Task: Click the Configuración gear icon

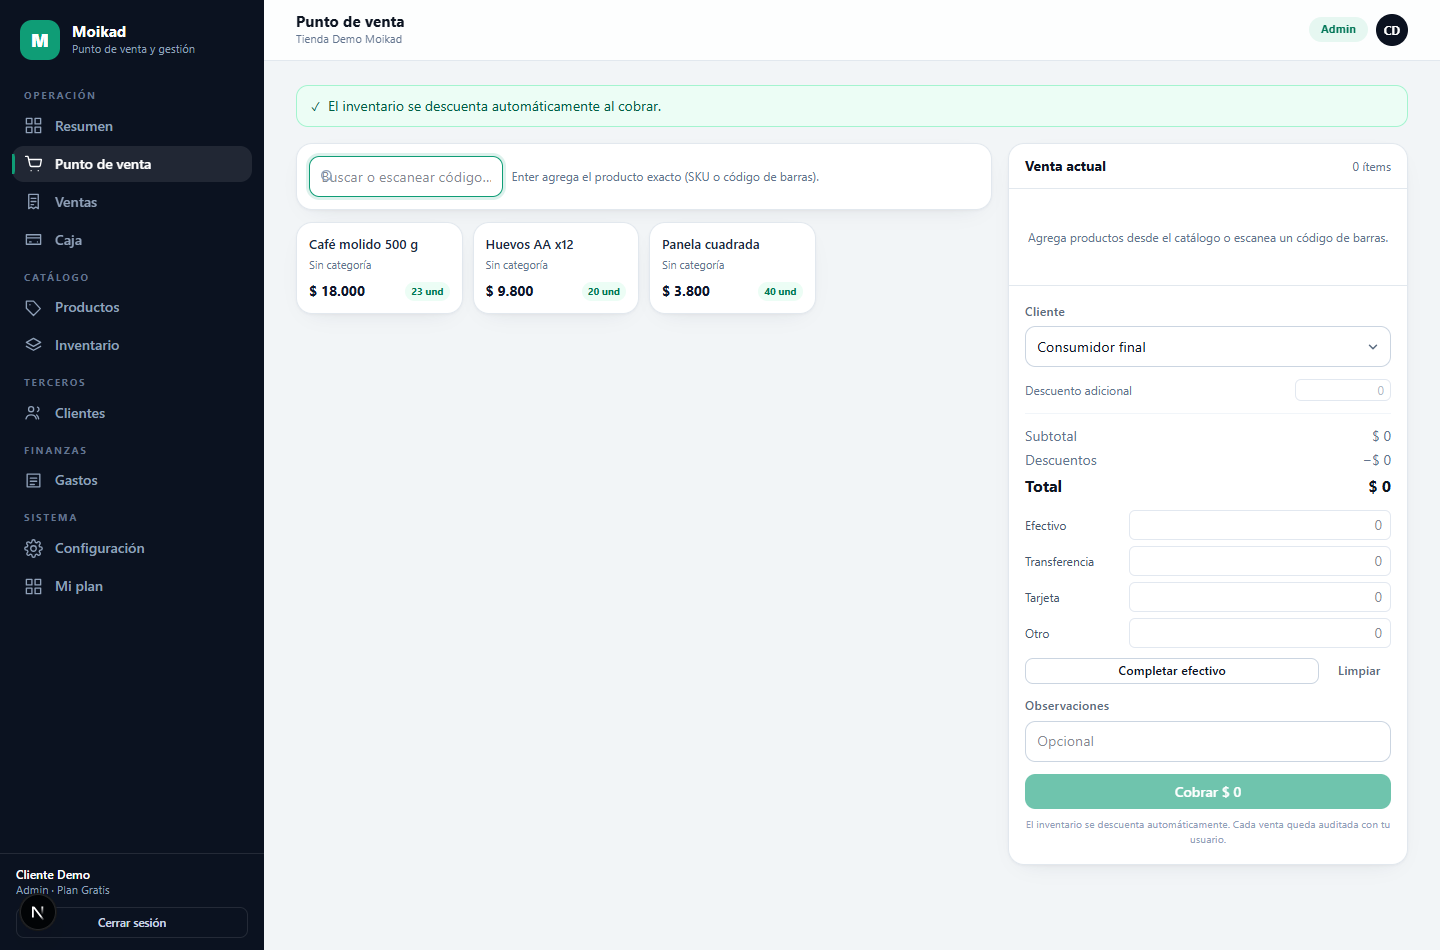Action: (34, 548)
